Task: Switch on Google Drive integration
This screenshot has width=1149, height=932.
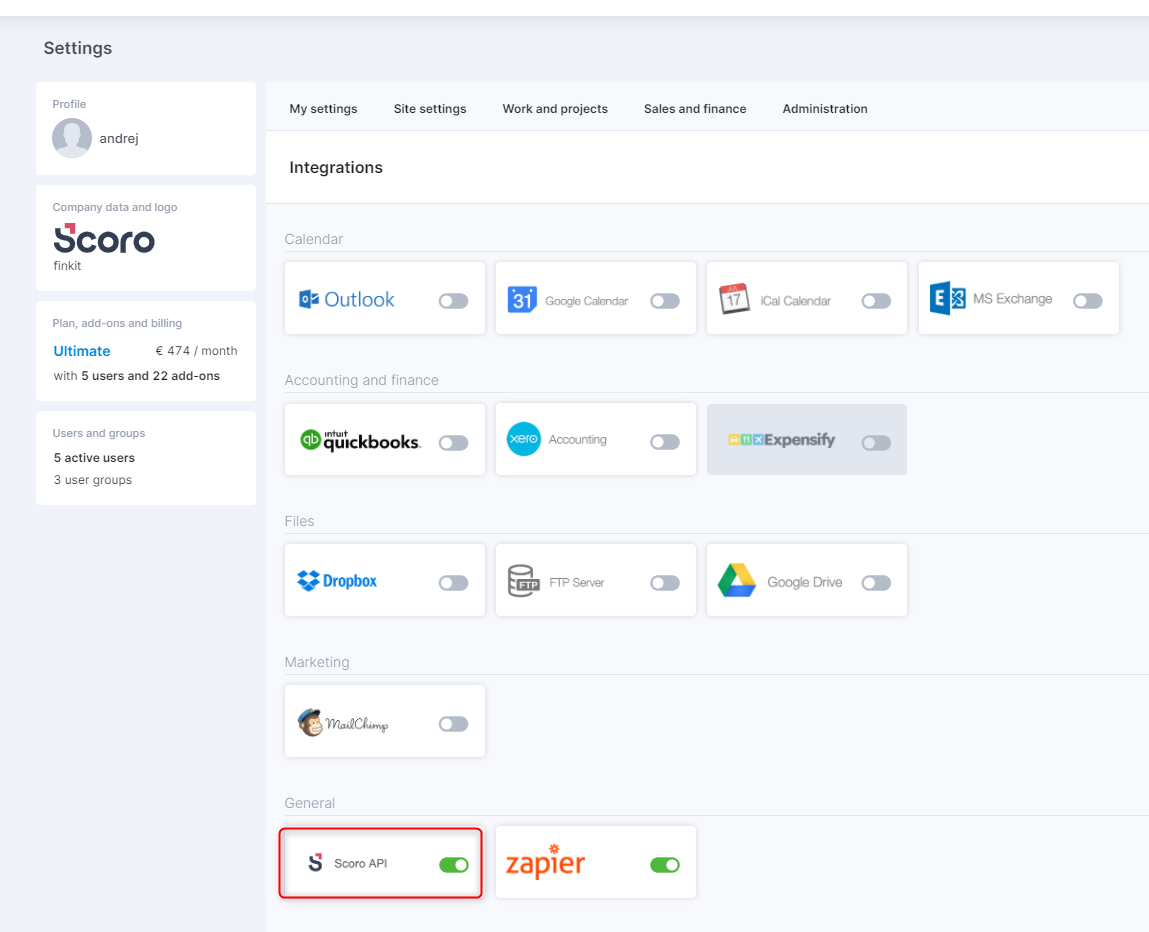Action: 876,582
